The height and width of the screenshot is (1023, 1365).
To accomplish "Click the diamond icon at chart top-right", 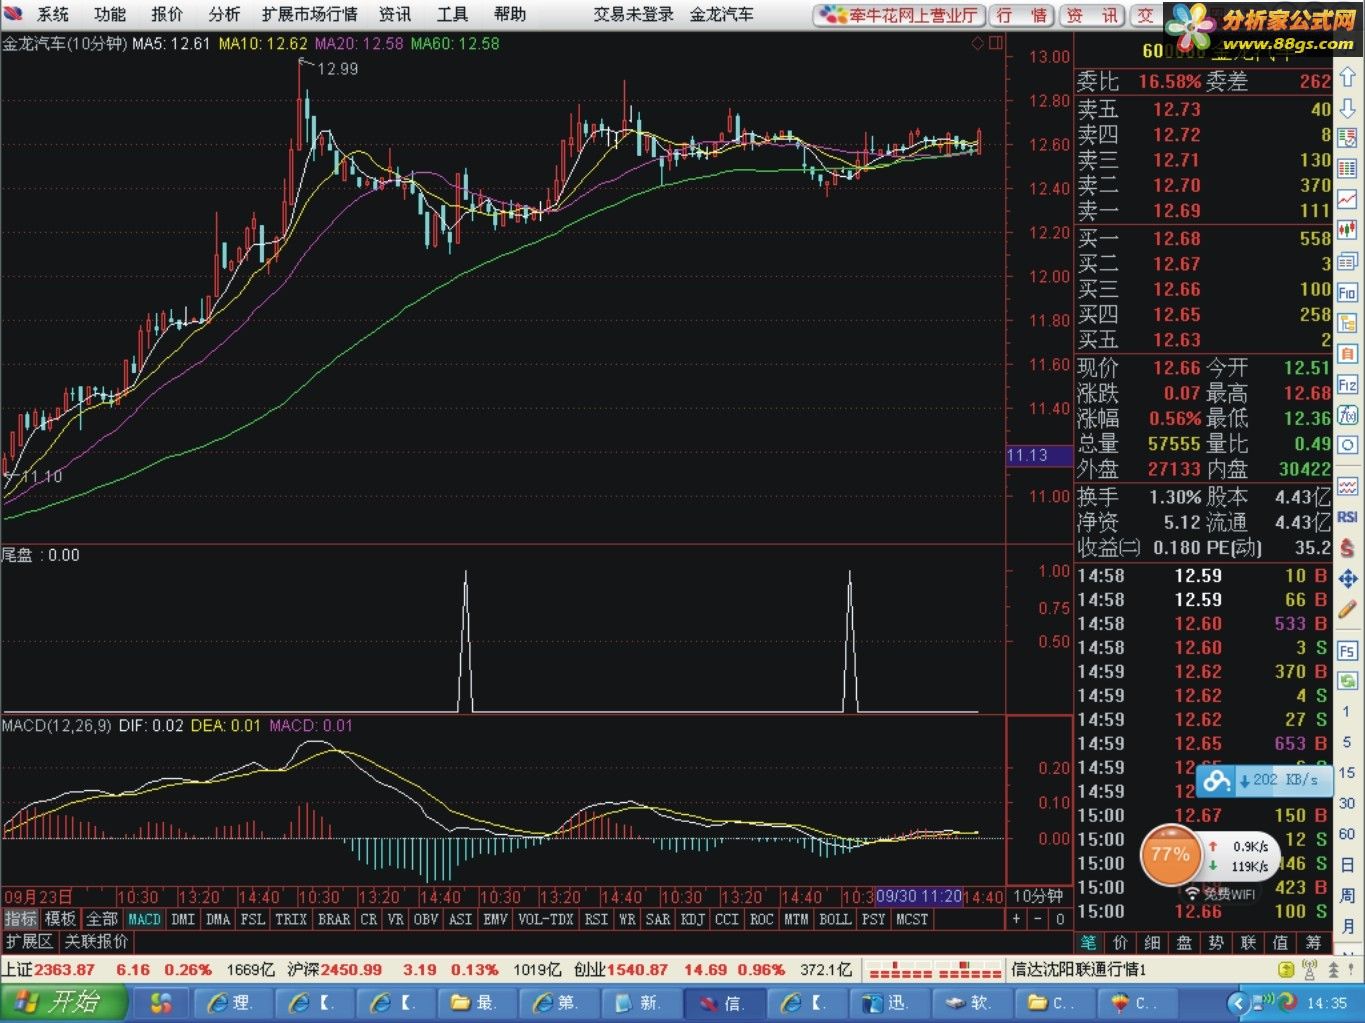I will (x=977, y=43).
